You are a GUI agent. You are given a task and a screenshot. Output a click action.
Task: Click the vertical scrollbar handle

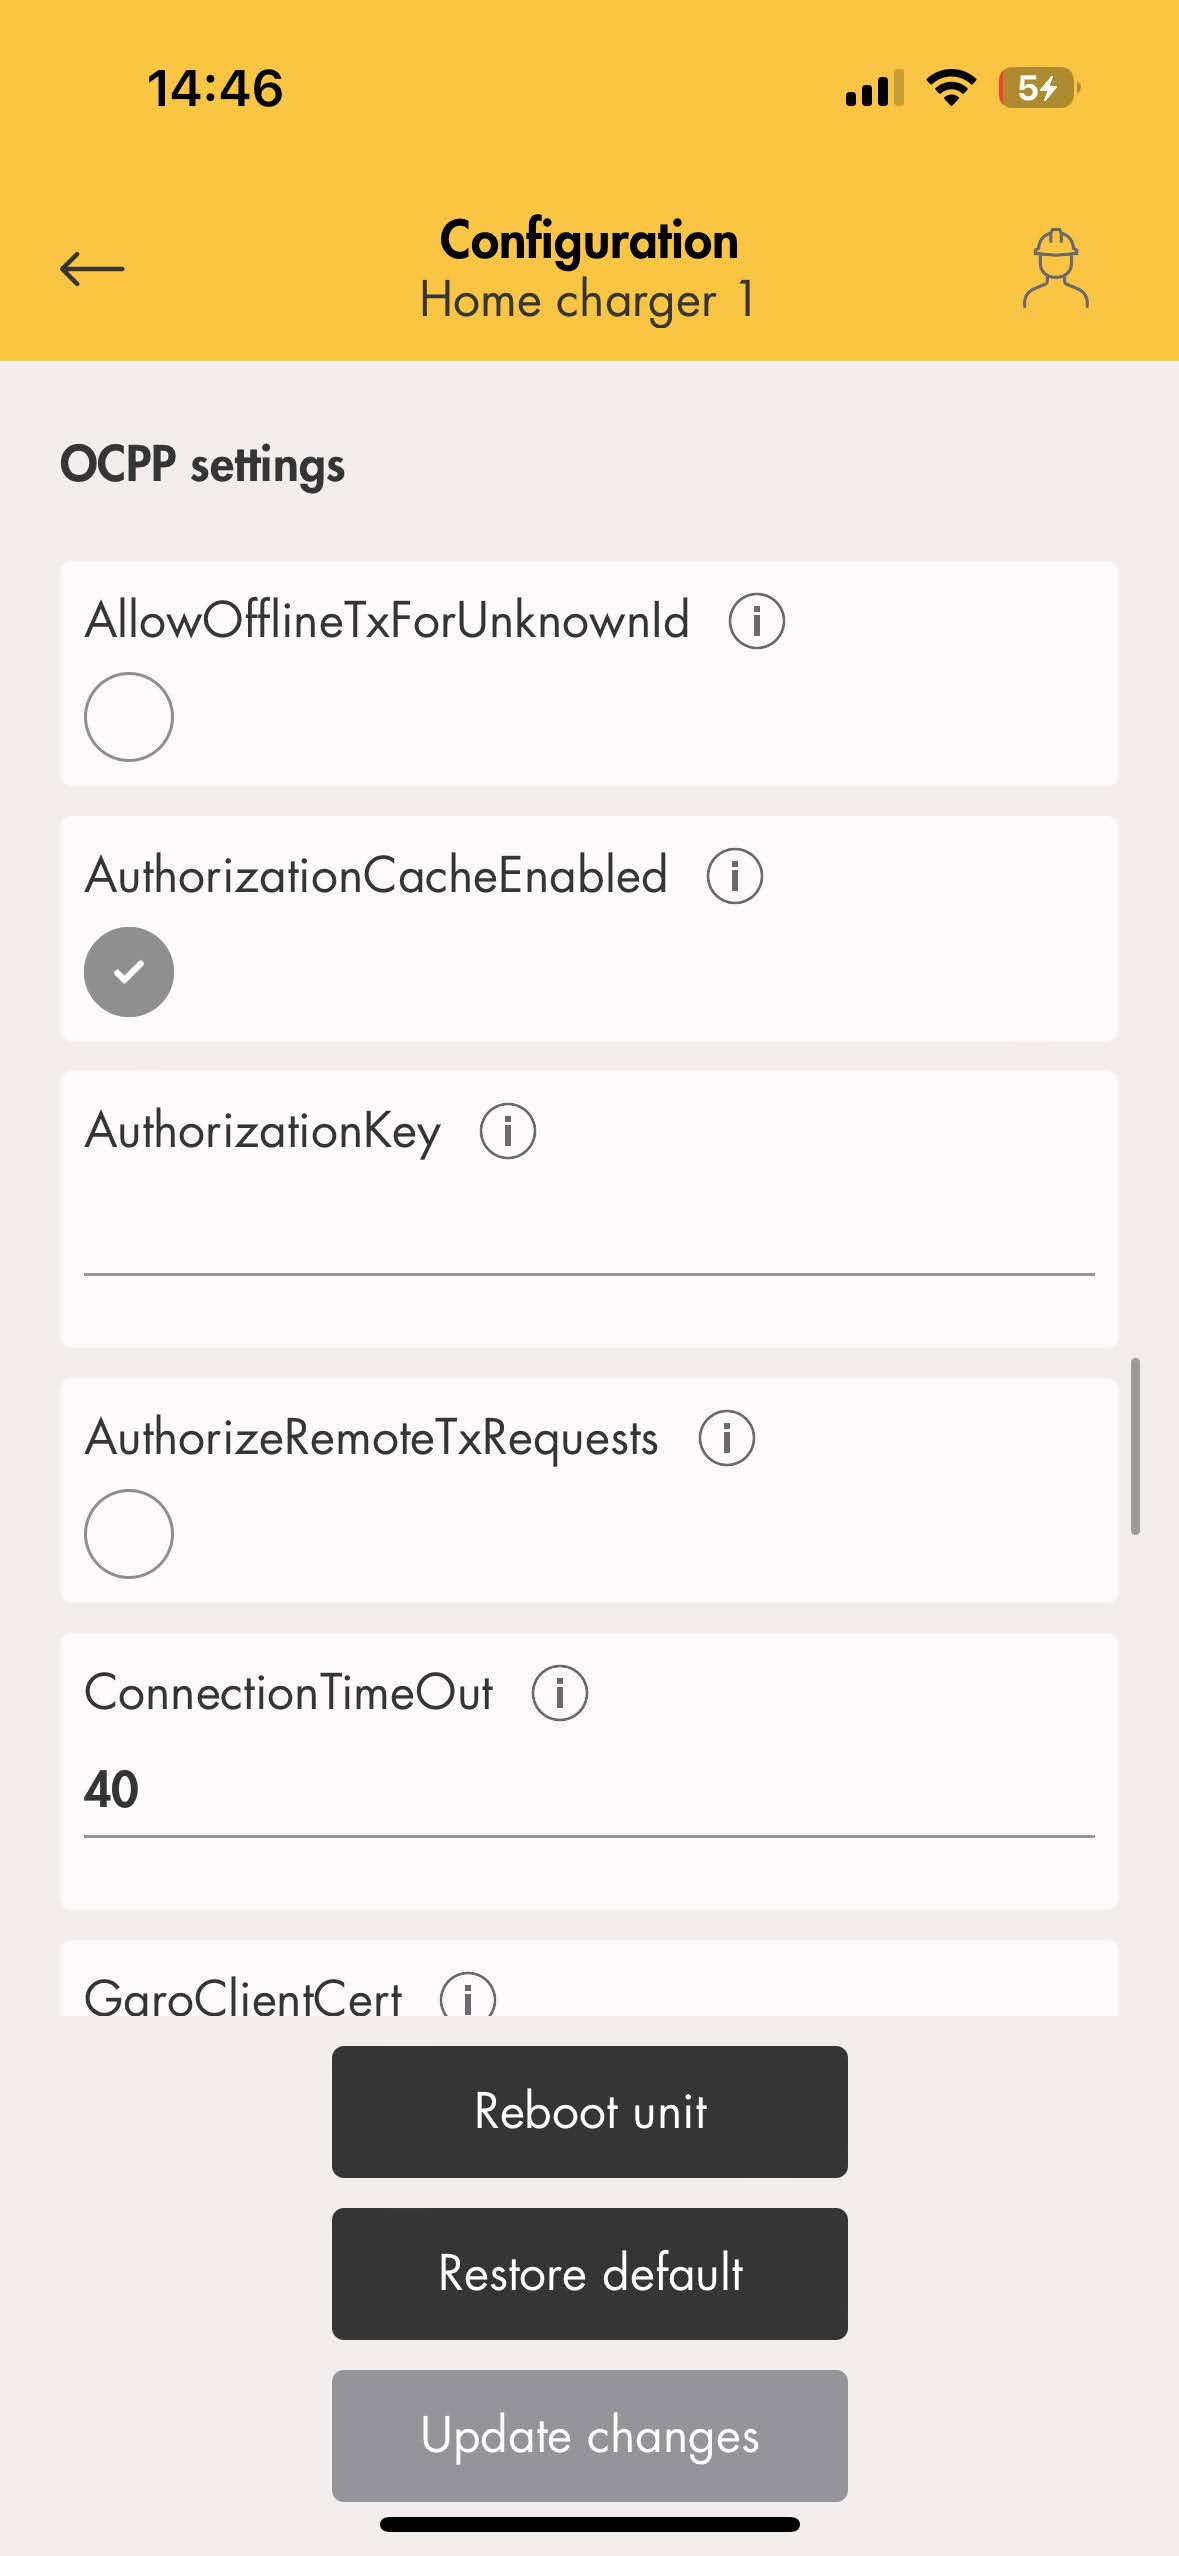(x=1135, y=1446)
